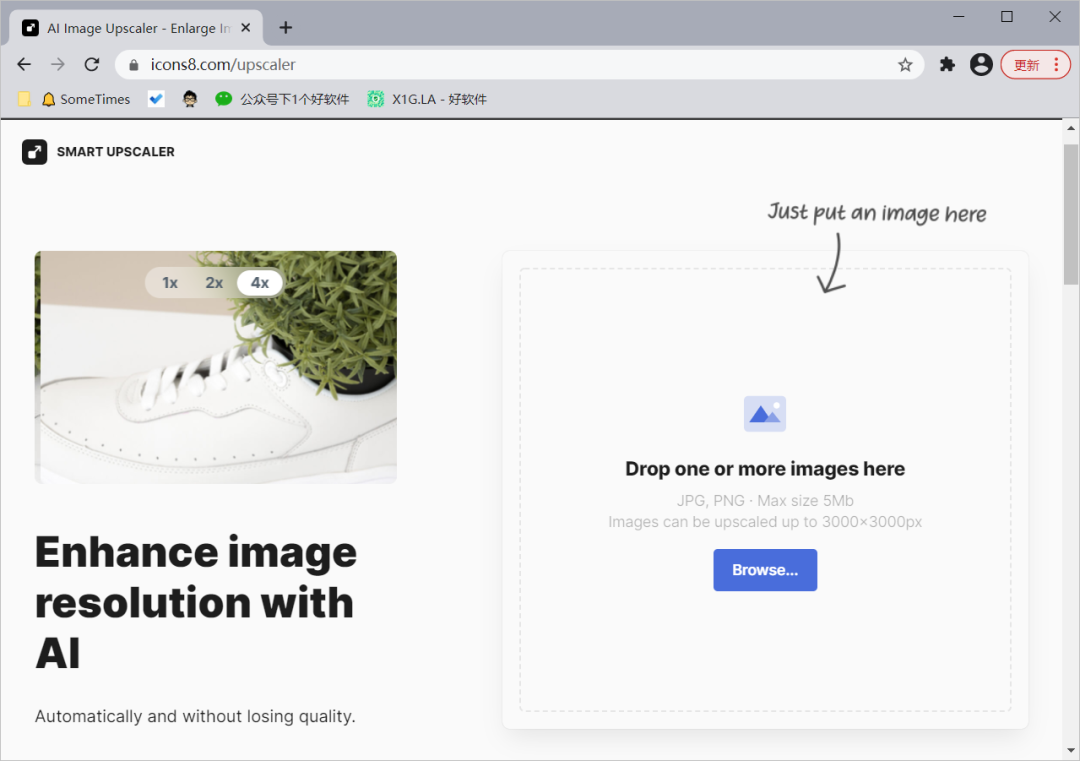
Task: Open the Chrome update menu button
Action: click(x=1035, y=65)
